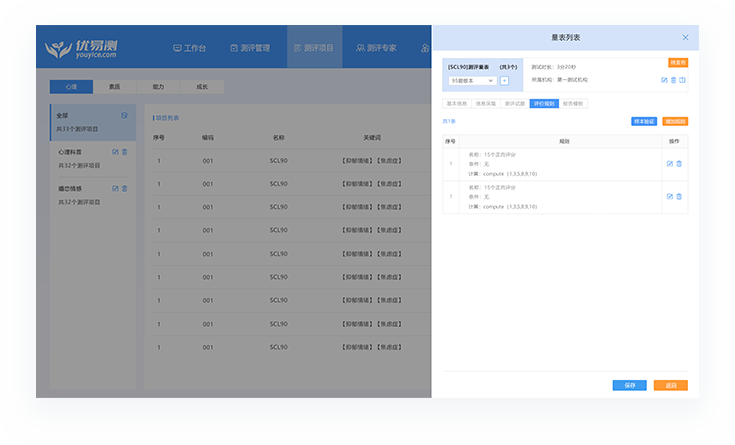
Task: Edit the 心理科普 group
Action: click(115, 152)
